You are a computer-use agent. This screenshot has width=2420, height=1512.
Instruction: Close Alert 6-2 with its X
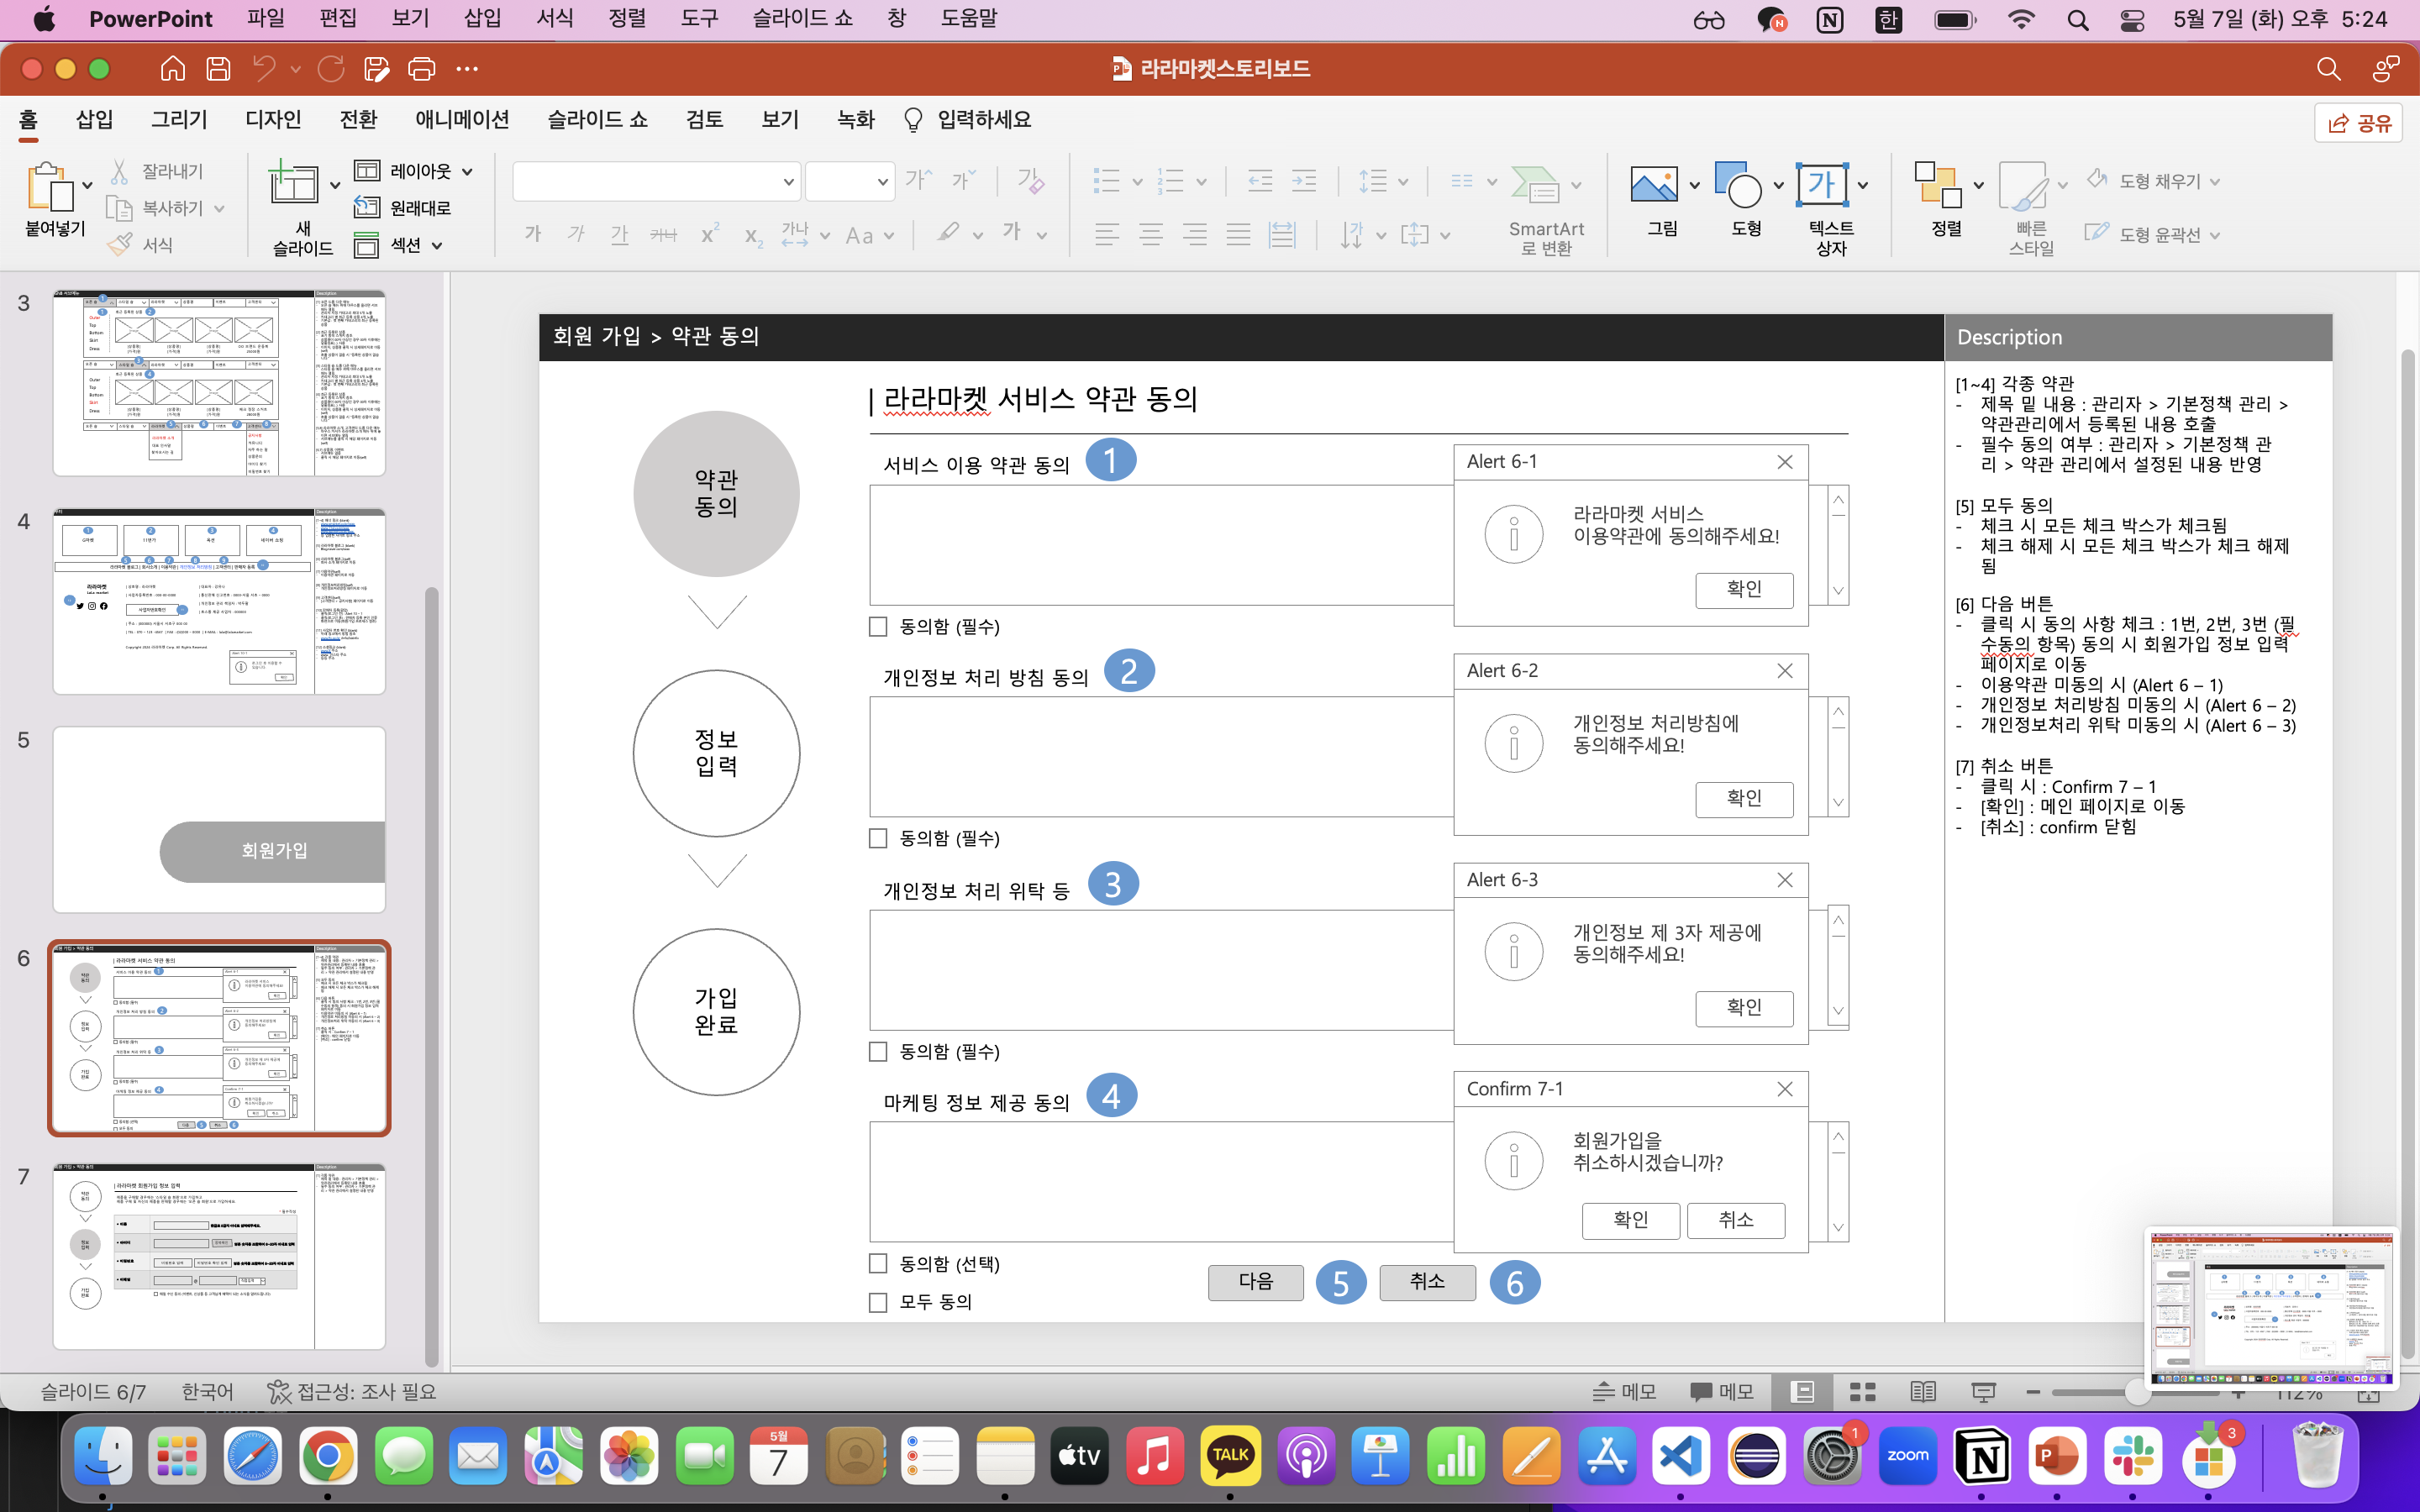1785,671
